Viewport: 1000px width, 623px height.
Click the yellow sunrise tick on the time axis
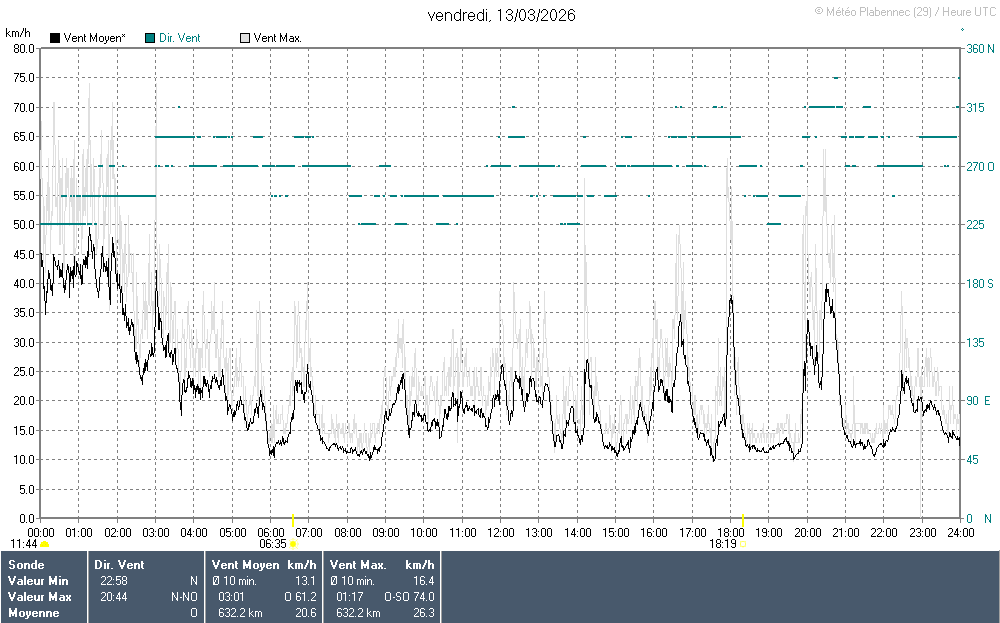(292, 519)
